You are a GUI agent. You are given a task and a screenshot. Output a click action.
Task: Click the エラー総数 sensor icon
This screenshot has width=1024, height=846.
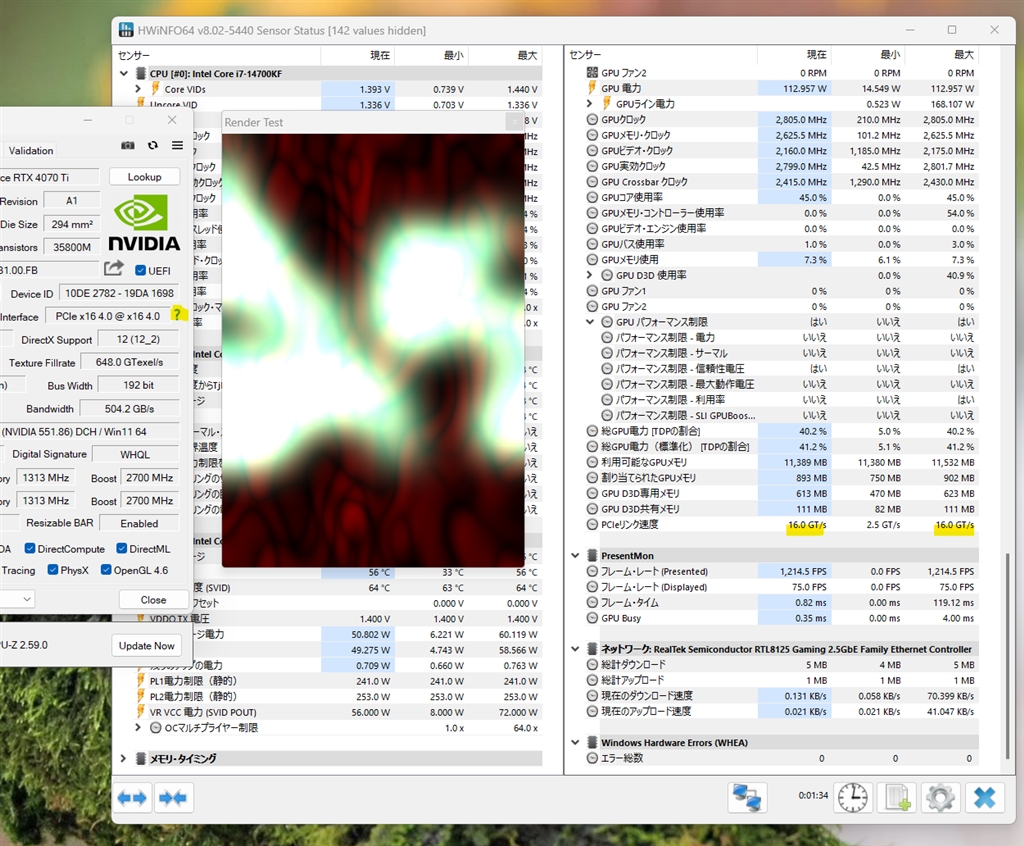click(592, 758)
